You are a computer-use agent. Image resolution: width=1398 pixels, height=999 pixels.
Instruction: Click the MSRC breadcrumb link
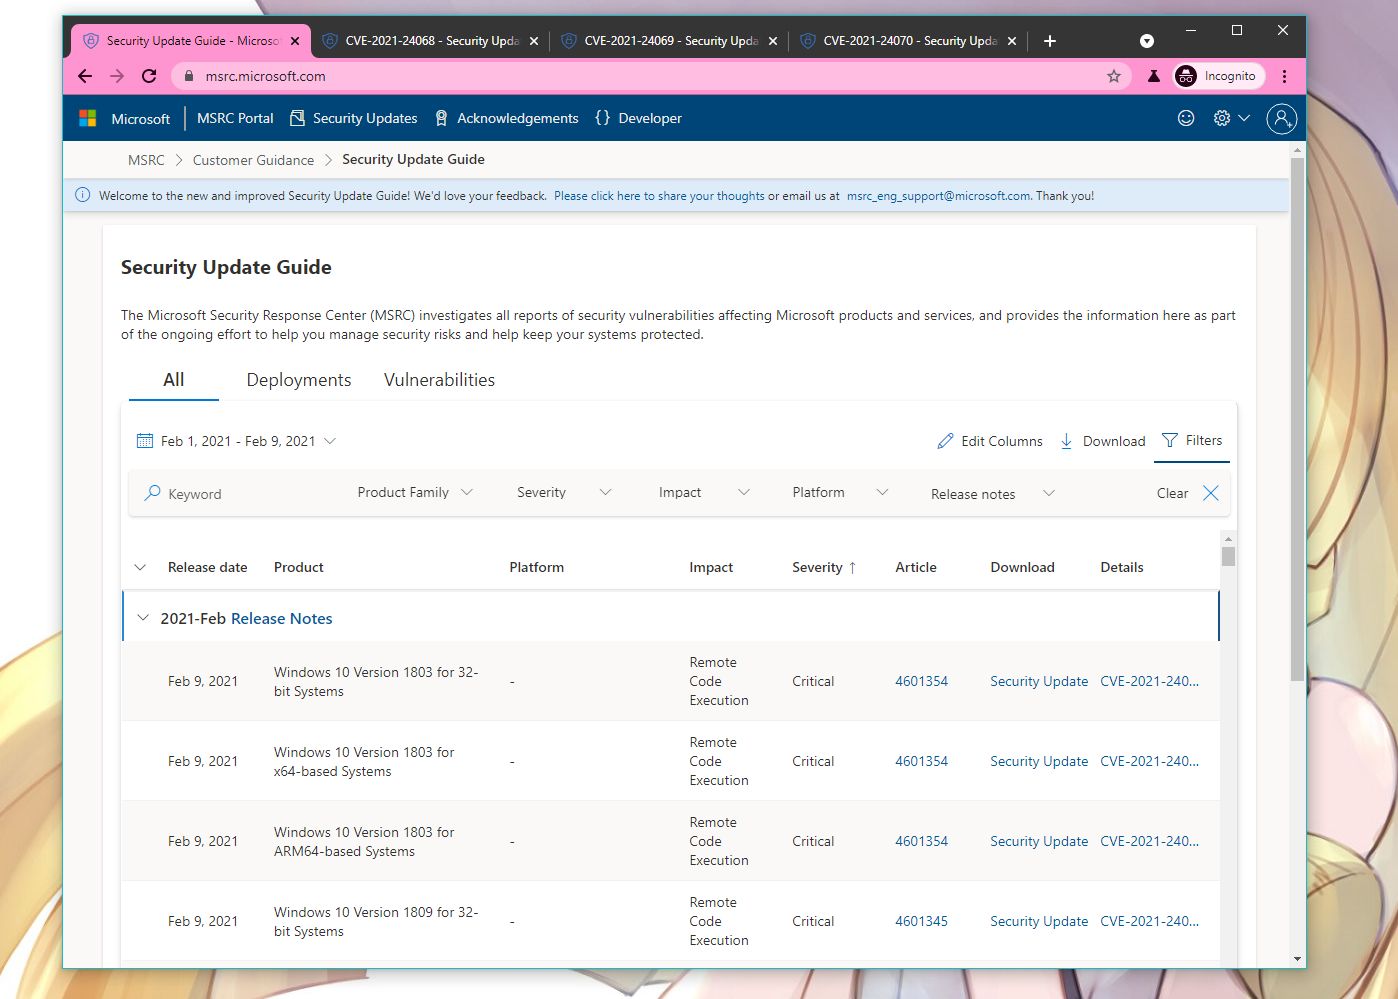point(146,160)
